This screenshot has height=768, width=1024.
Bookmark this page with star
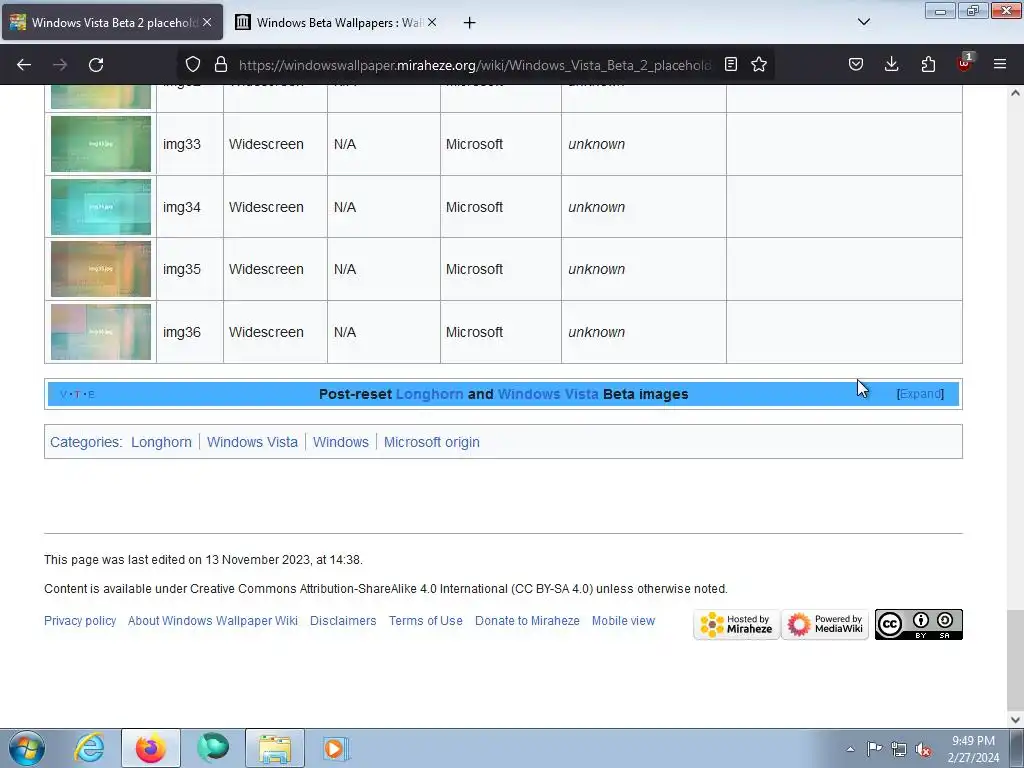[x=759, y=65]
